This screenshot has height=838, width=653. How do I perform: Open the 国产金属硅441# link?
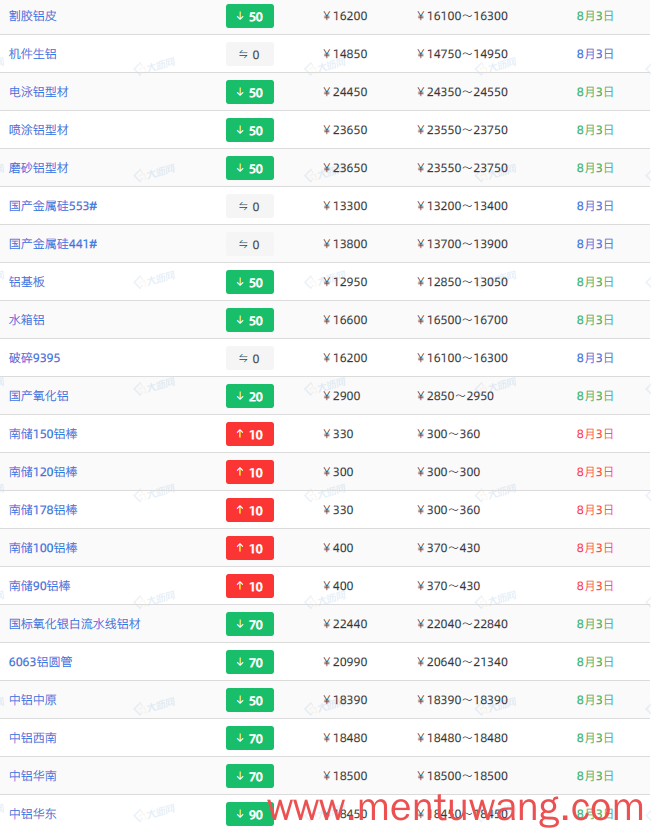(53, 244)
